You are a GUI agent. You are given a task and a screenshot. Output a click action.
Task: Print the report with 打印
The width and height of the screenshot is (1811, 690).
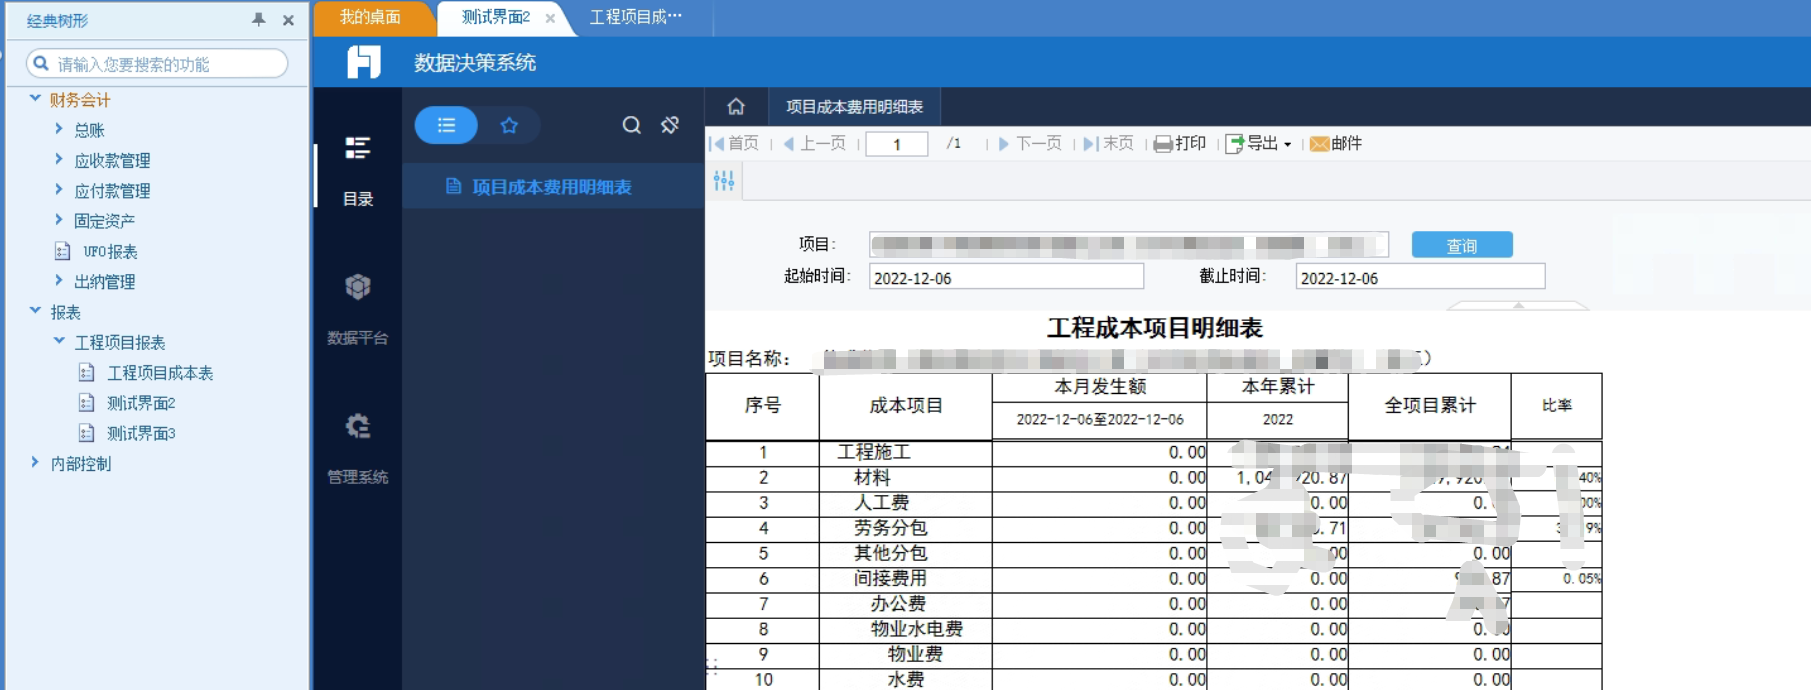click(1180, 143)
